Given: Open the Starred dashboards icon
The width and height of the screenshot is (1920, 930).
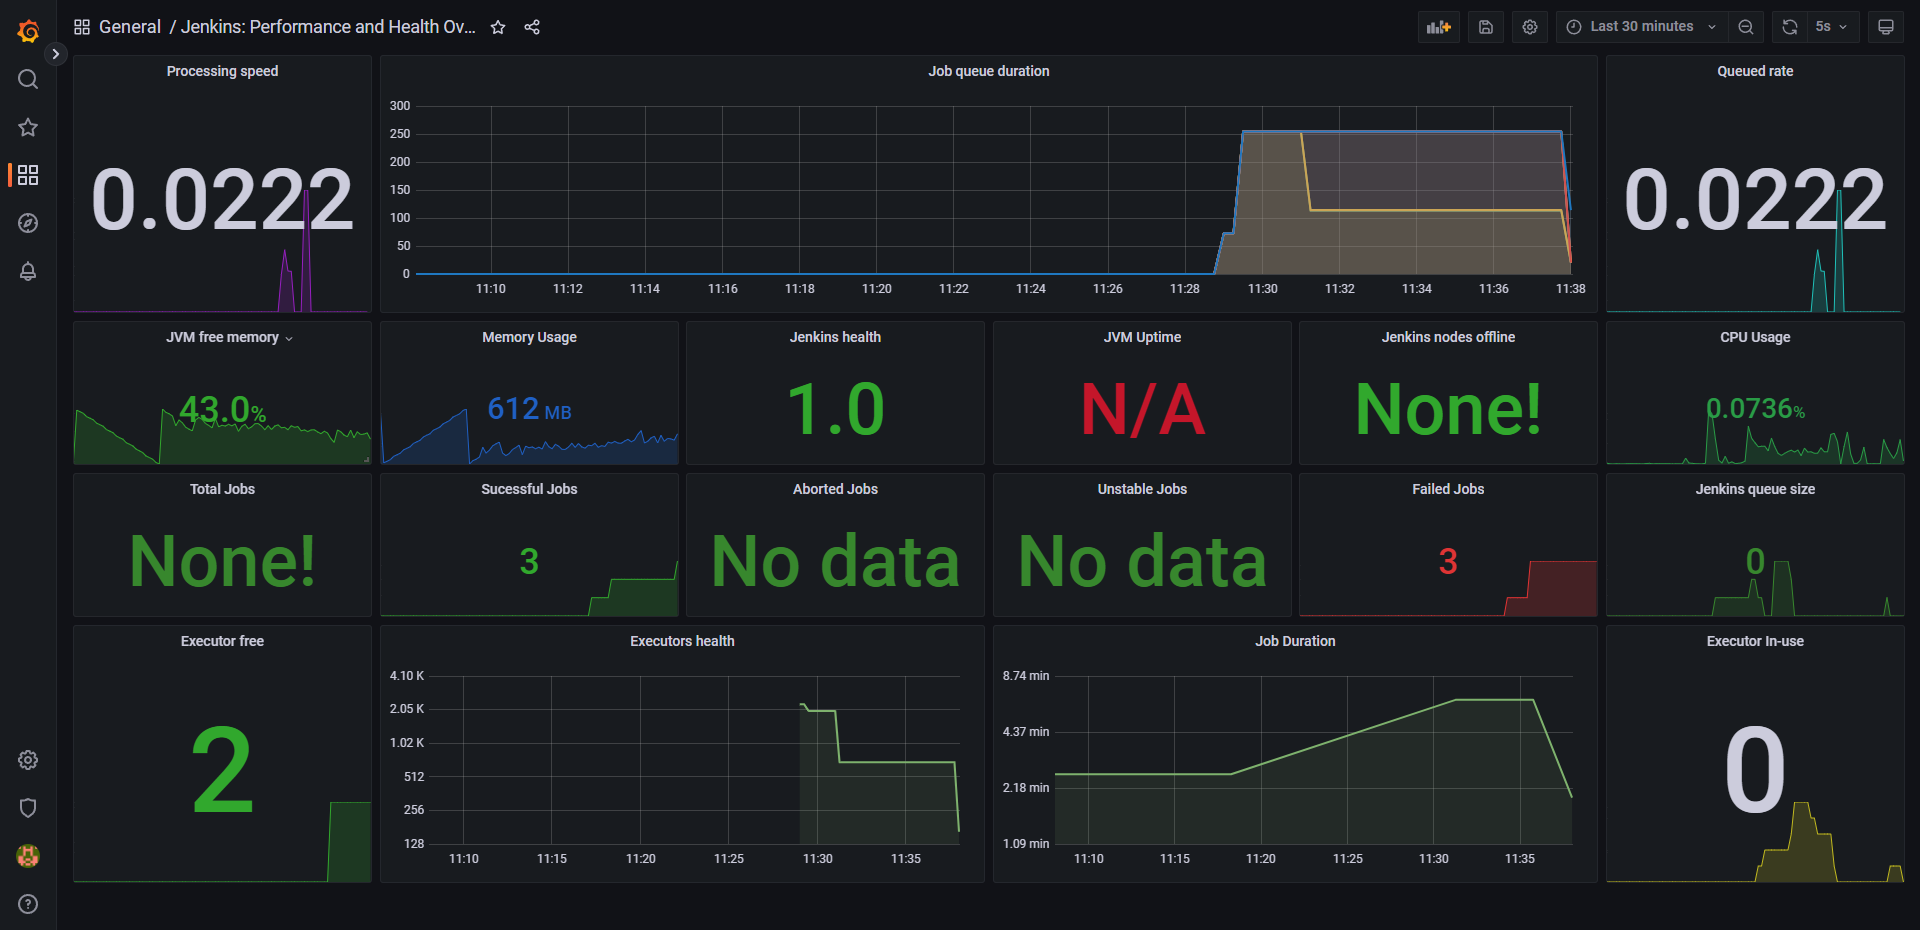Looking at the screenshot, I should (x=28, y=127).
